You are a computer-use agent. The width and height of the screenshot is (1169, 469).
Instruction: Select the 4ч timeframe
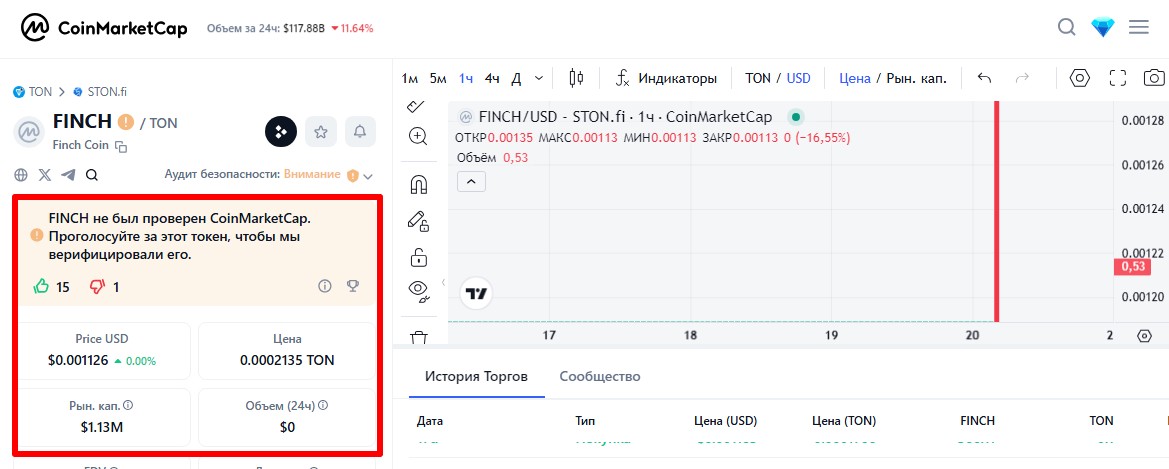[x=491, y=78]
